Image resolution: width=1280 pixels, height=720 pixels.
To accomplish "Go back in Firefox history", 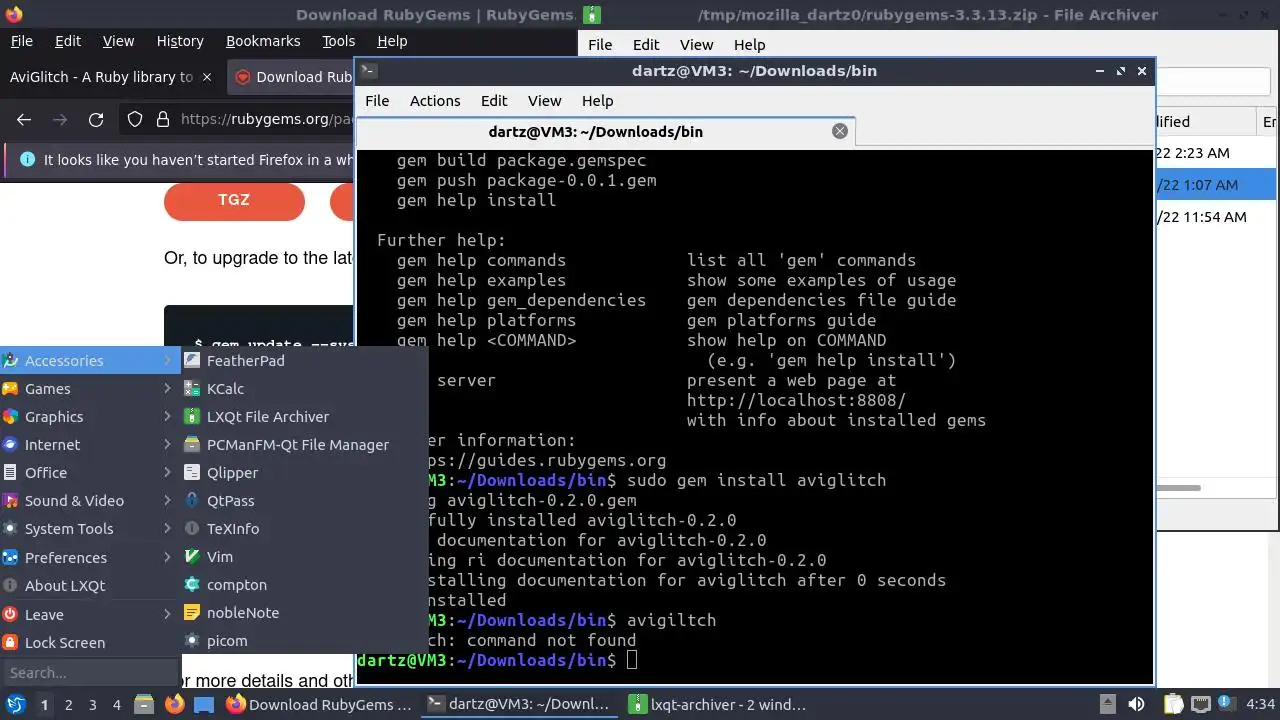I will pyautogui.click(x=24, y=120).
